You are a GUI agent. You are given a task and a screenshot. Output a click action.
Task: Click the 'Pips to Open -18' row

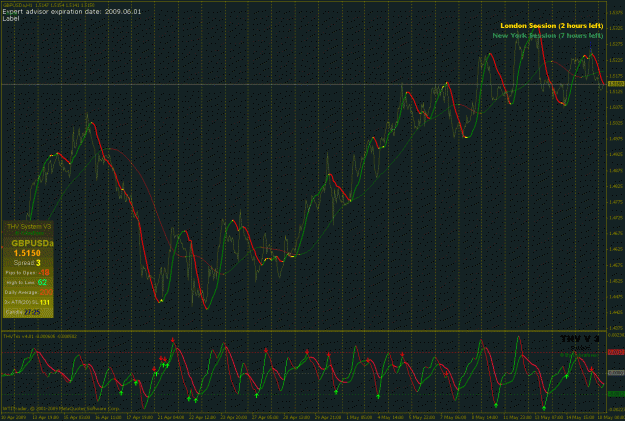pos(28,273)
